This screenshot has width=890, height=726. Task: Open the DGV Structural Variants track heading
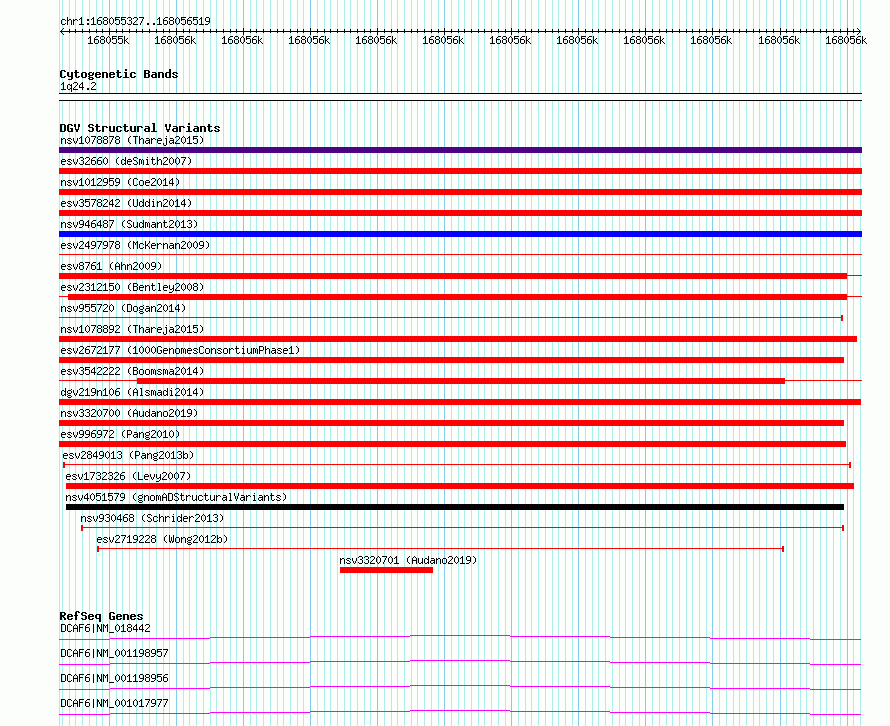(x=140, y=128)
